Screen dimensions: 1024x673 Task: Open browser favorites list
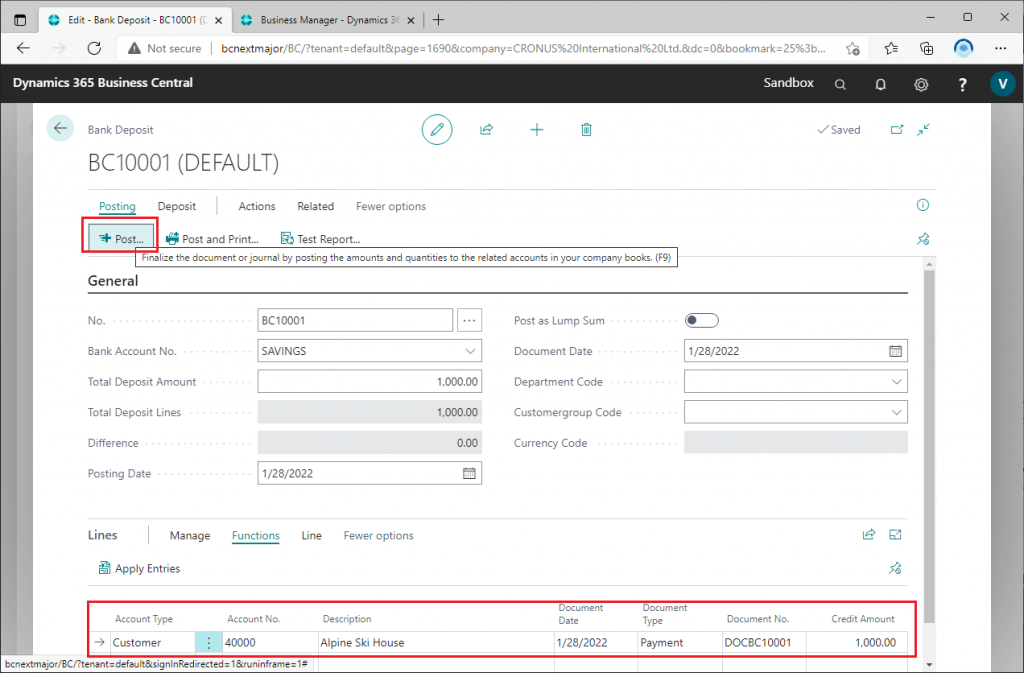[891, 48]
